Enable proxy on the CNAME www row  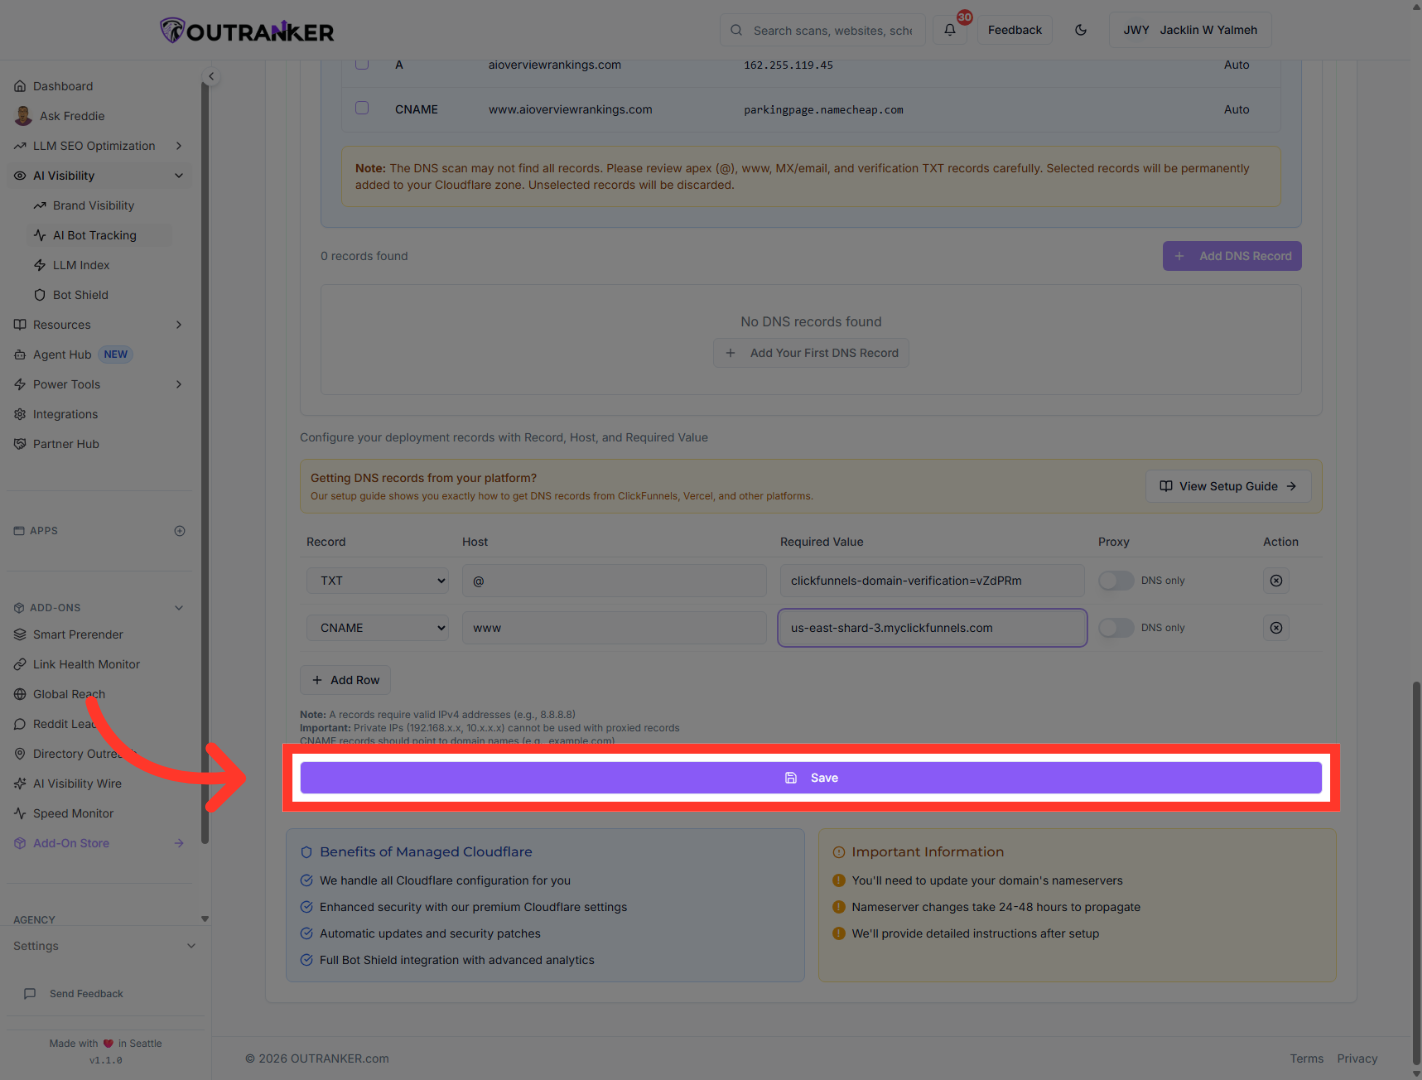pyautogui.click(x=1116, y=627)
